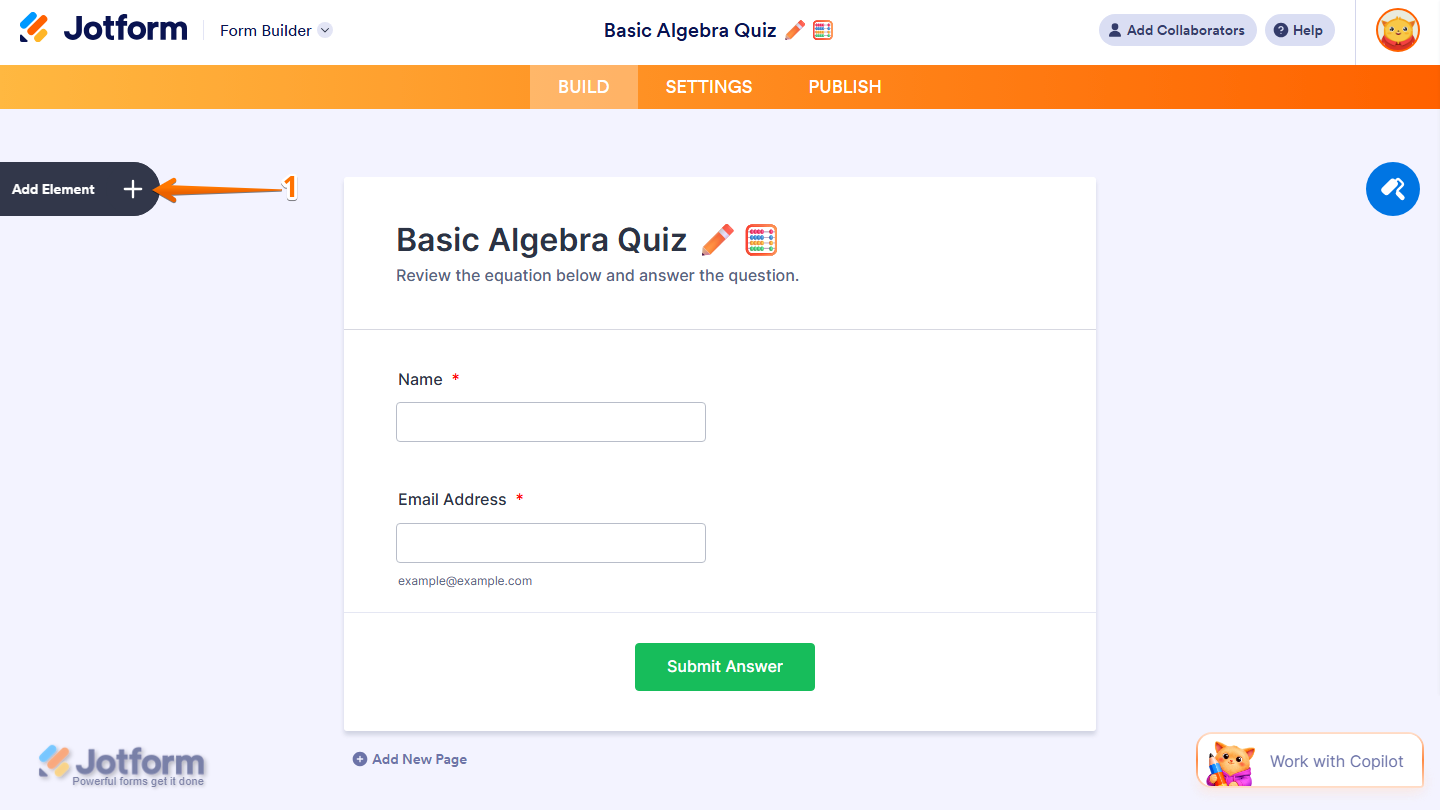Click the blue rocket launch icon on the right
This screenshot has height=810, width=1440.
click(x=1392, y=189)
